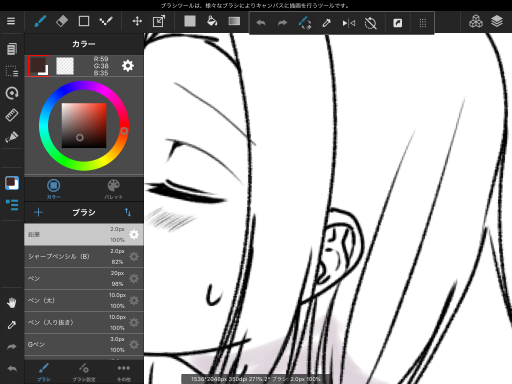Undo using top toolbar arrow
This screenshot has width=512, height=384.
tap(261, 23)
